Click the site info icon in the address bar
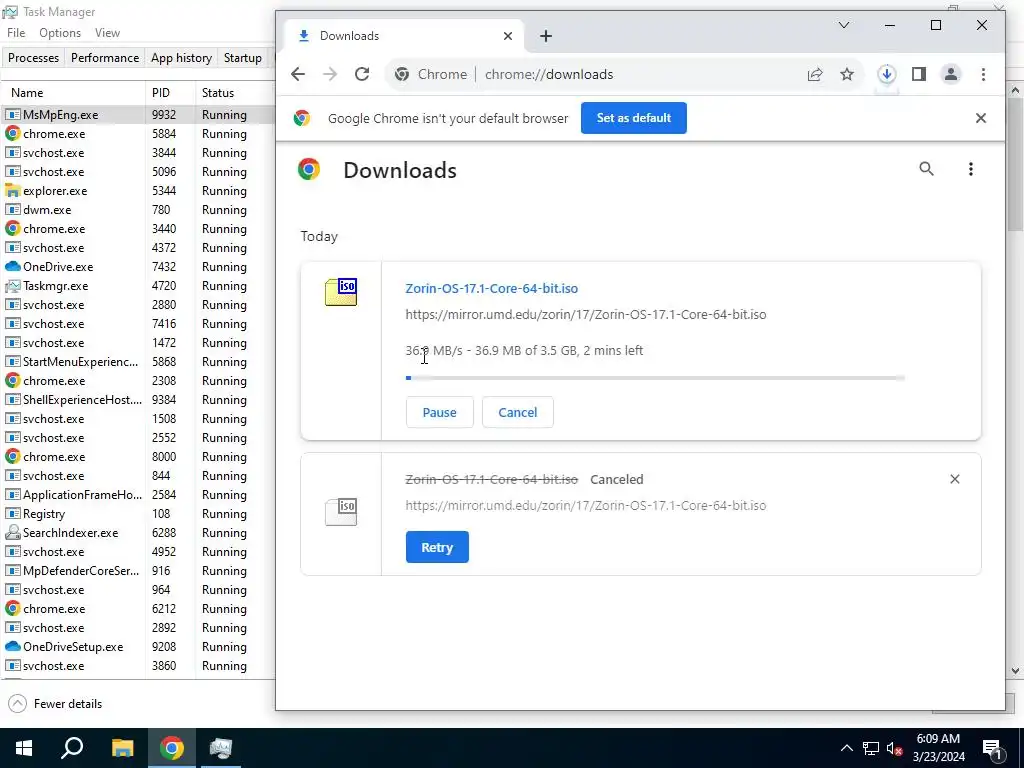Screen dimensions: 1024x768 402,74
